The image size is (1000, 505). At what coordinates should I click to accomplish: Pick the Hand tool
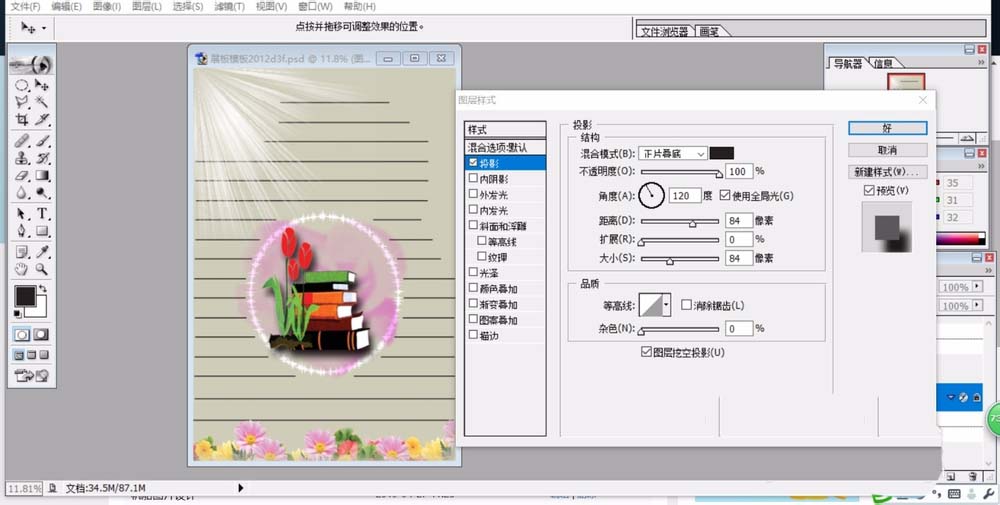21,269
